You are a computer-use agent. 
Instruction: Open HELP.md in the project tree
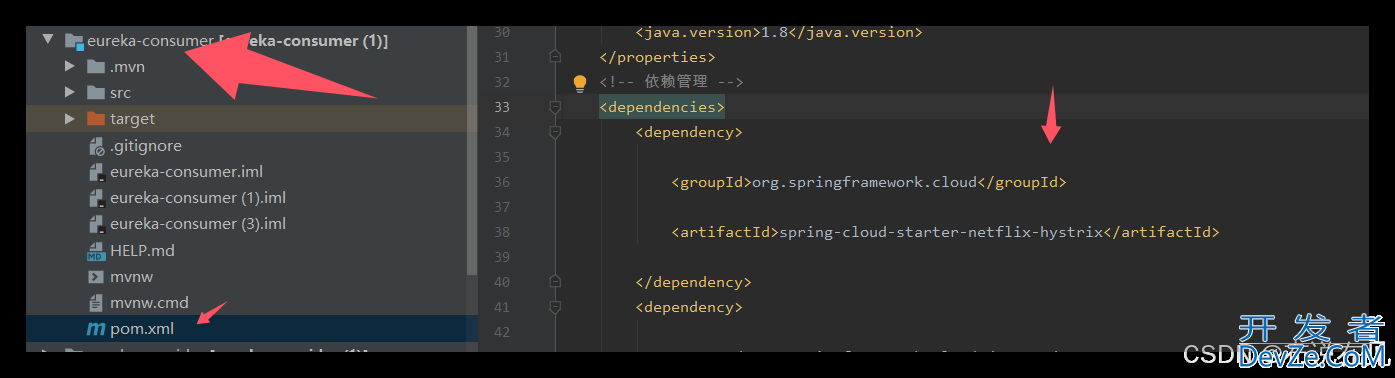point(142,250)
